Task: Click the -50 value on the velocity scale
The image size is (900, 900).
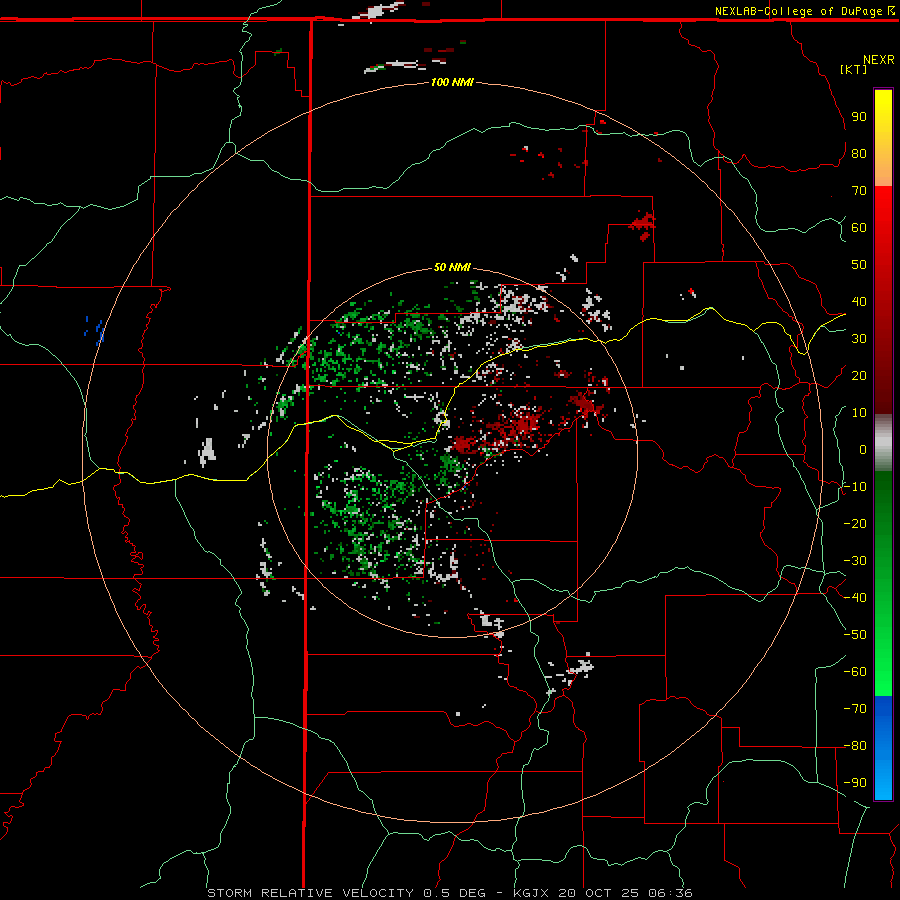Action: pyautogui.click(x=855, y=635)
